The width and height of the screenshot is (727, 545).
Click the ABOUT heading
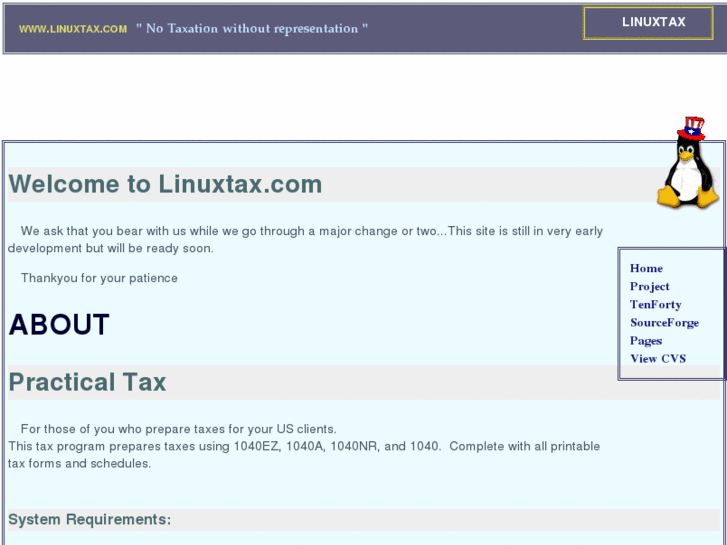[x=59, y=324]
